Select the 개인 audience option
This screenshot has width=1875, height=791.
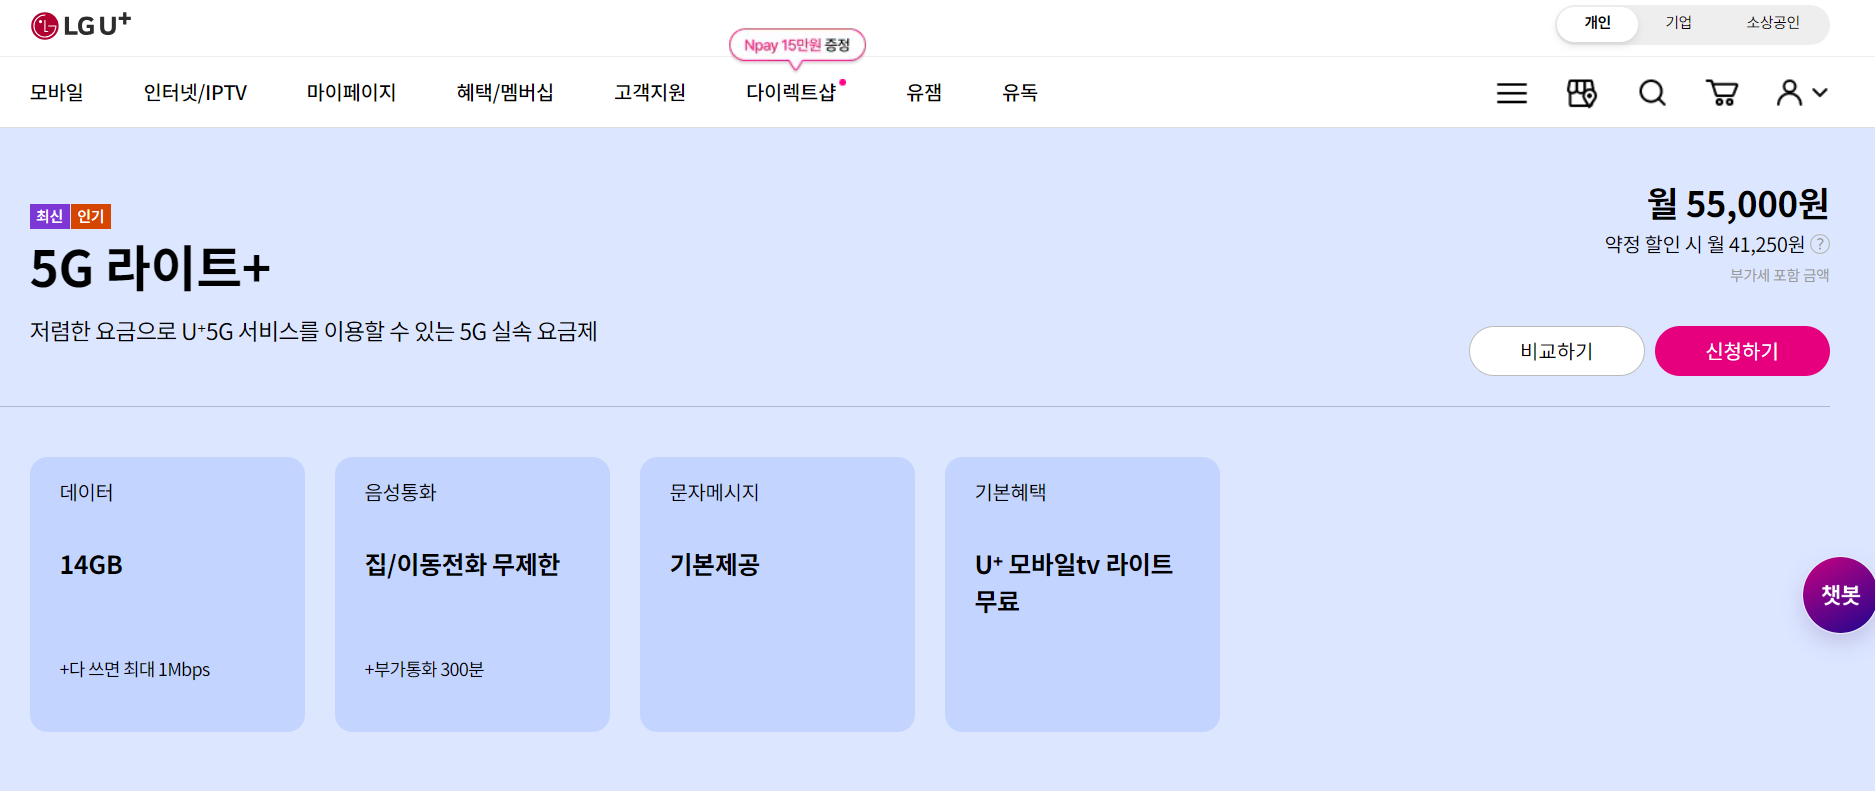click(x=1597, y=22)
